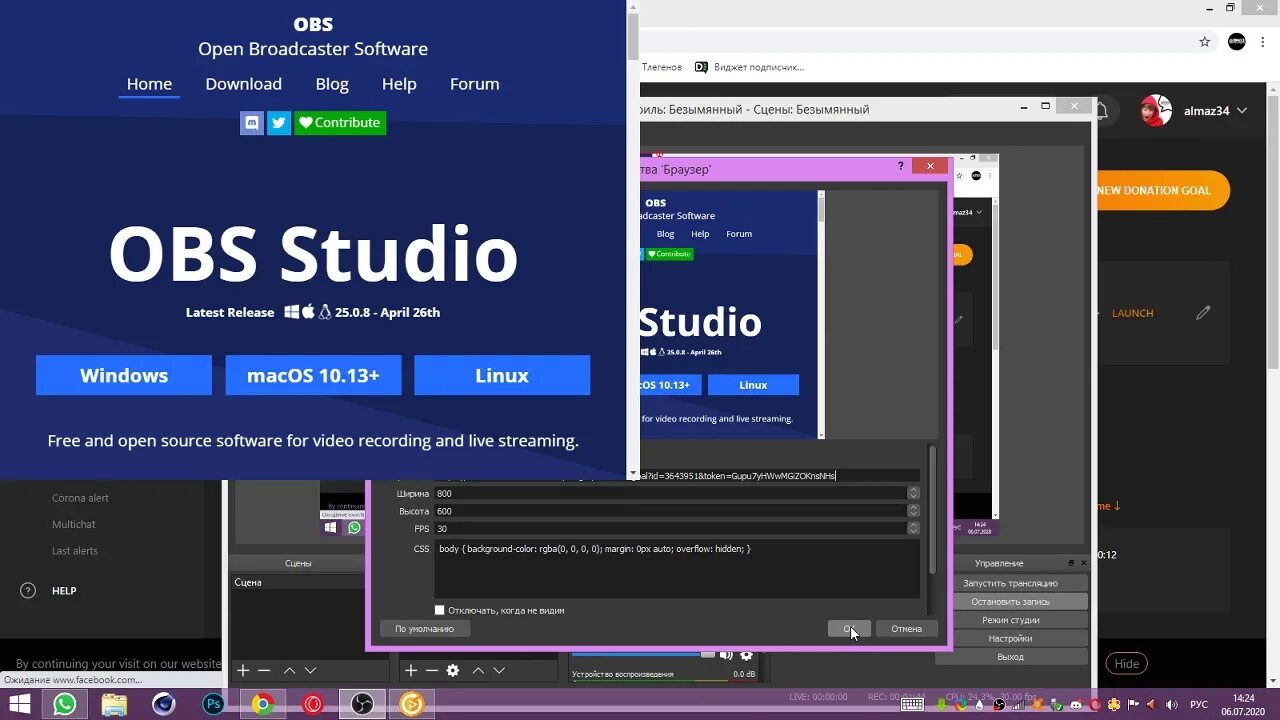Viewport: 1280px width, 720px height.
Task: Open the Discord icon on OBS site
Action: [252, 123]
